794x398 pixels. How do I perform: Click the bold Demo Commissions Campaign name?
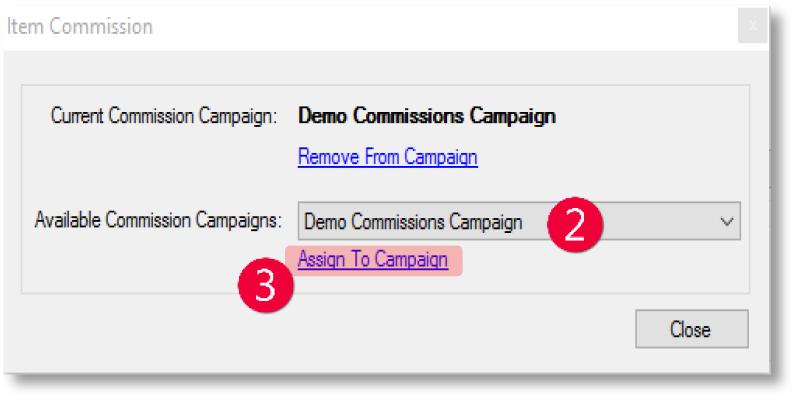pos(427,116)
